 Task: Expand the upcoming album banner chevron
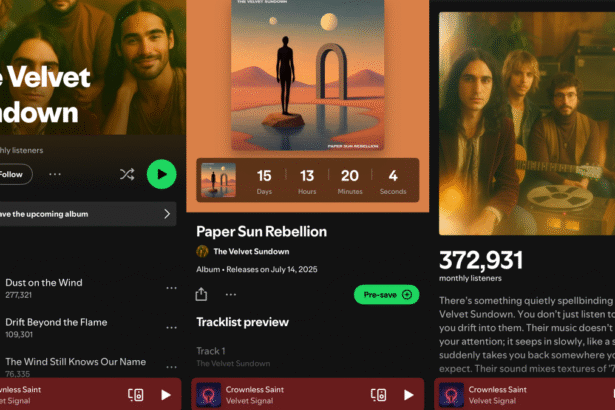tap(167, 214)
